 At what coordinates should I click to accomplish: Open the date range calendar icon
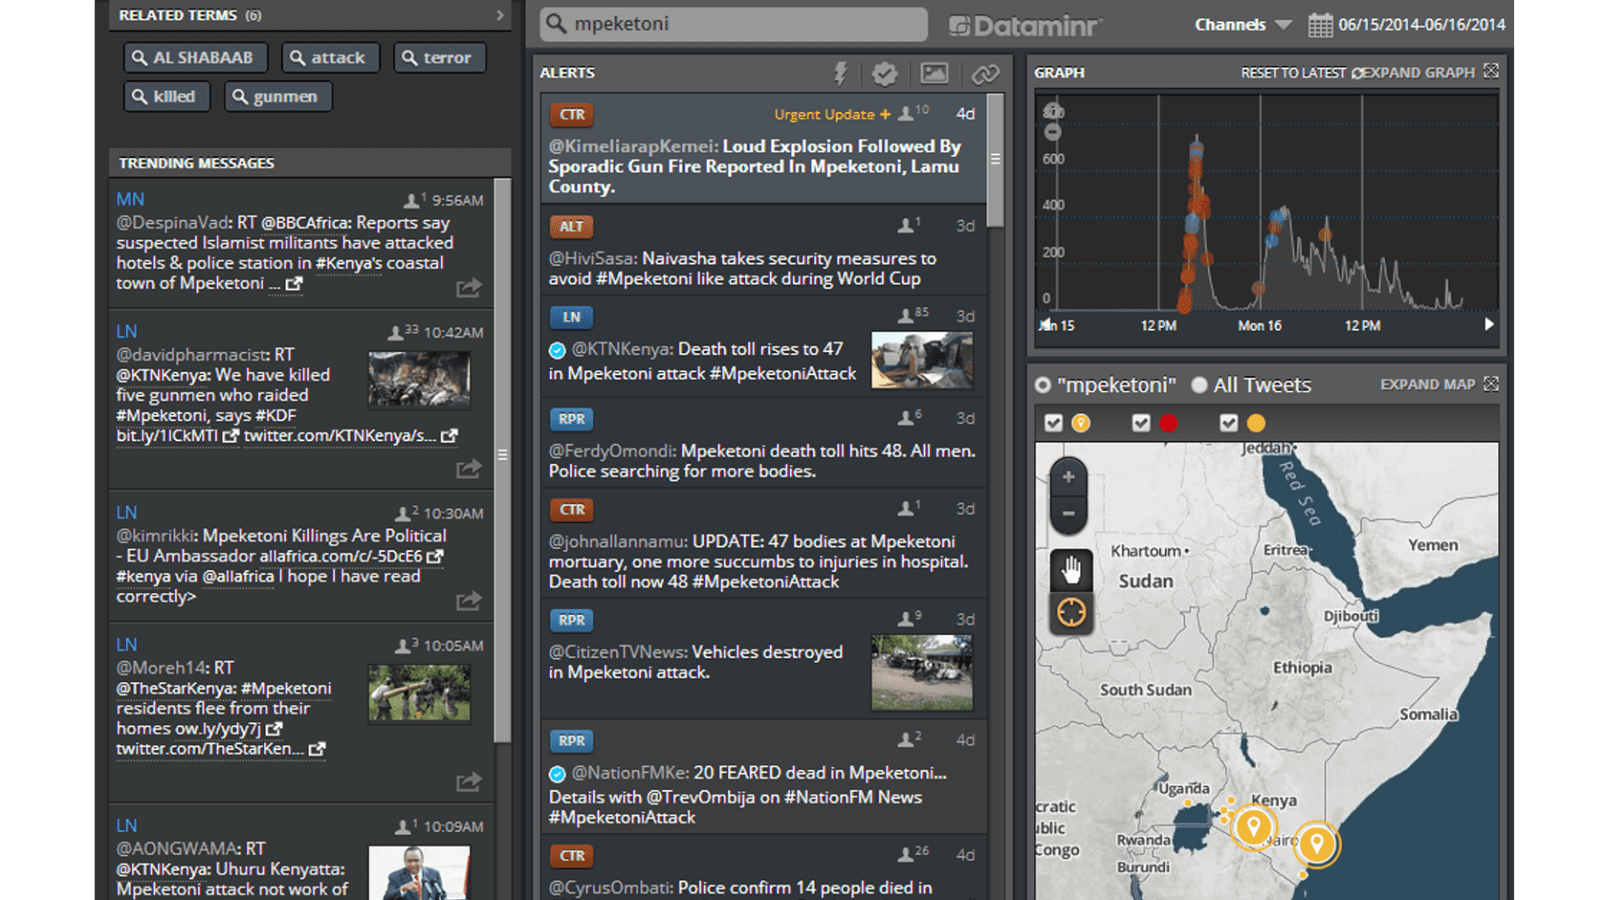[x=1320, y=25]
